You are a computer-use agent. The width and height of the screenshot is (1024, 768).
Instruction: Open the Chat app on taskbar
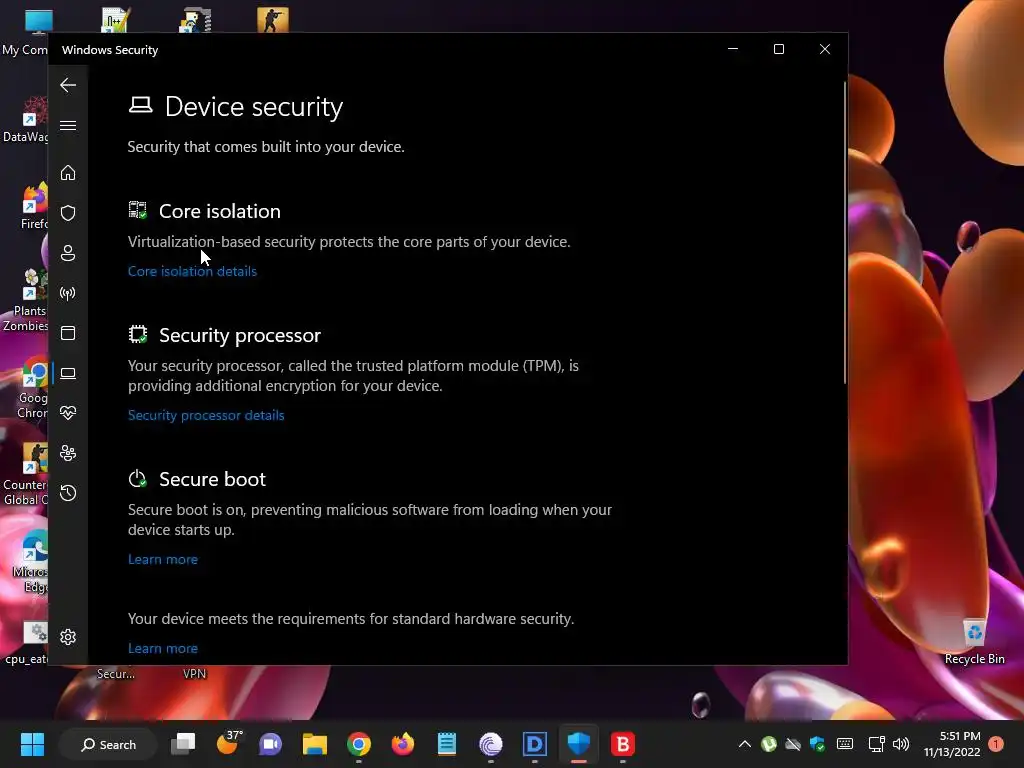click(270, 744)
